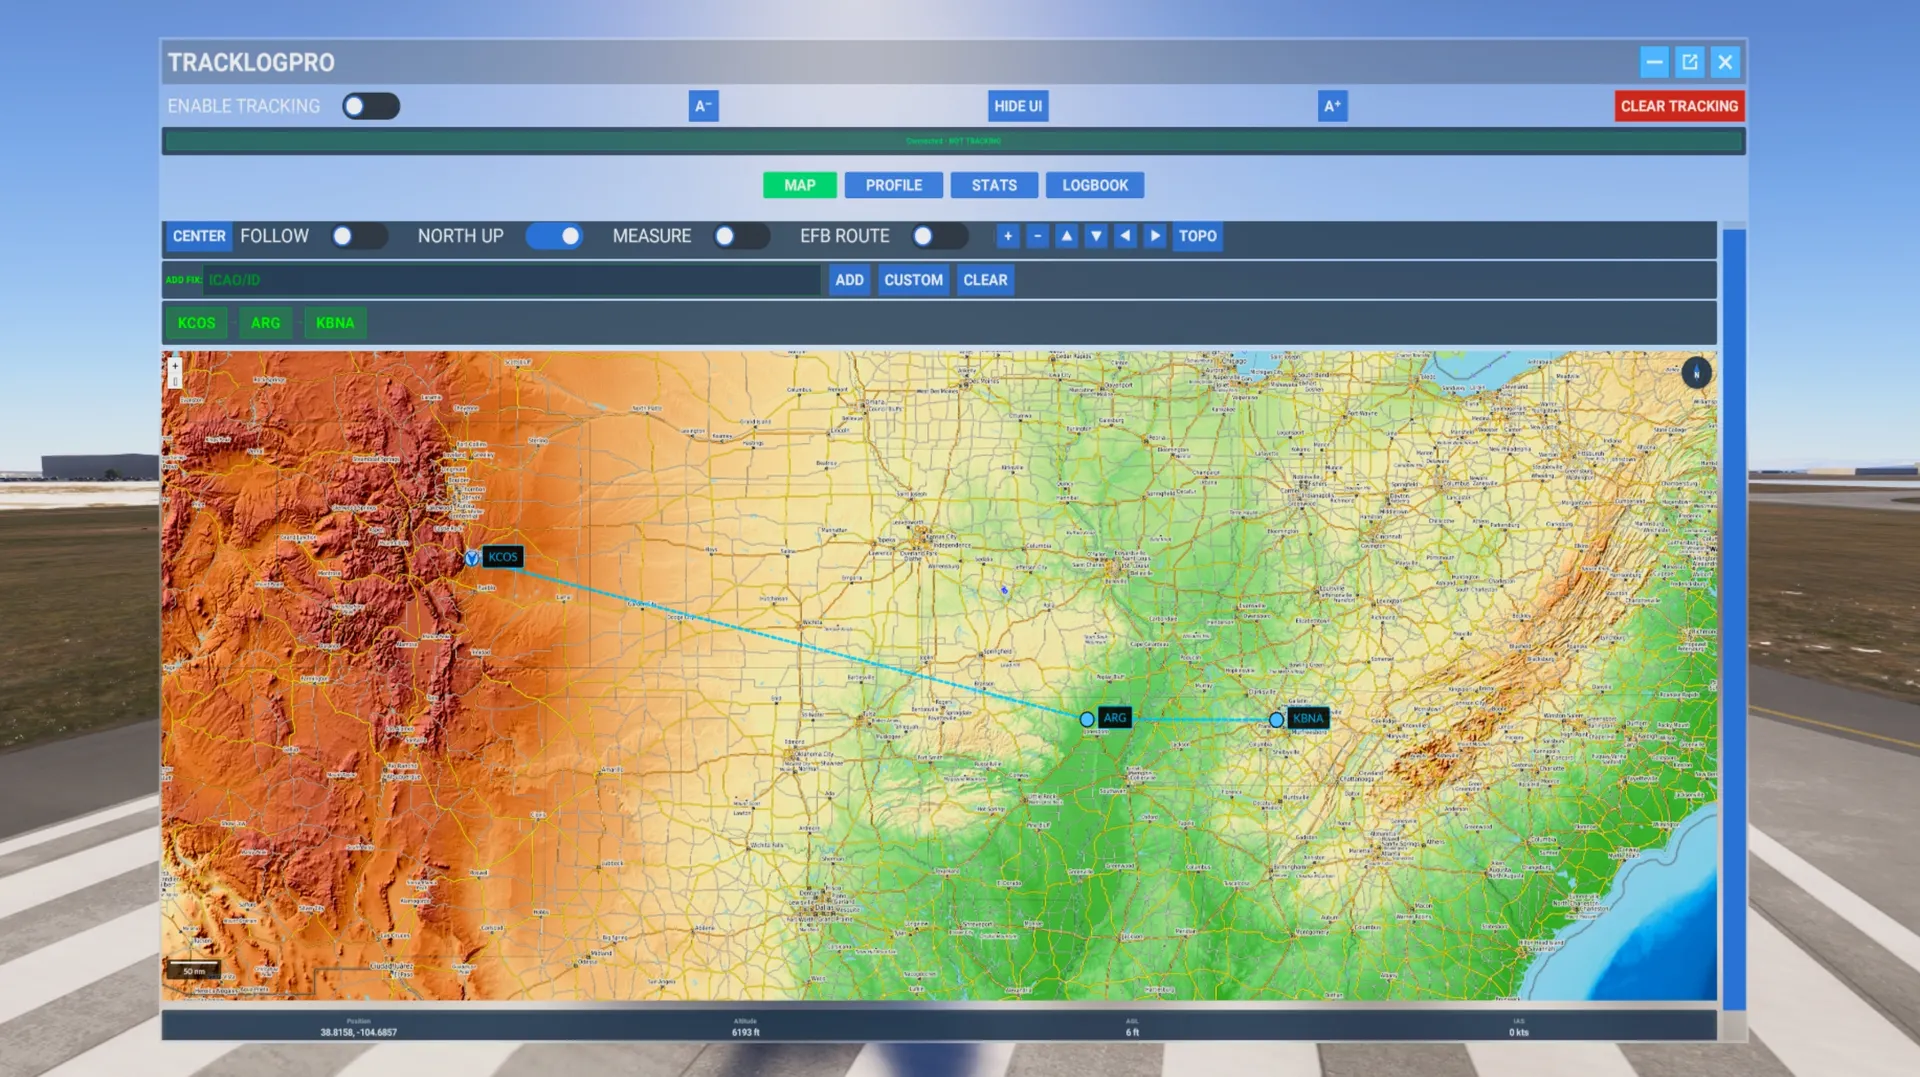Pan map down with arrow icon
The image size is (1920, 1077).
(x=1096, y=236)
